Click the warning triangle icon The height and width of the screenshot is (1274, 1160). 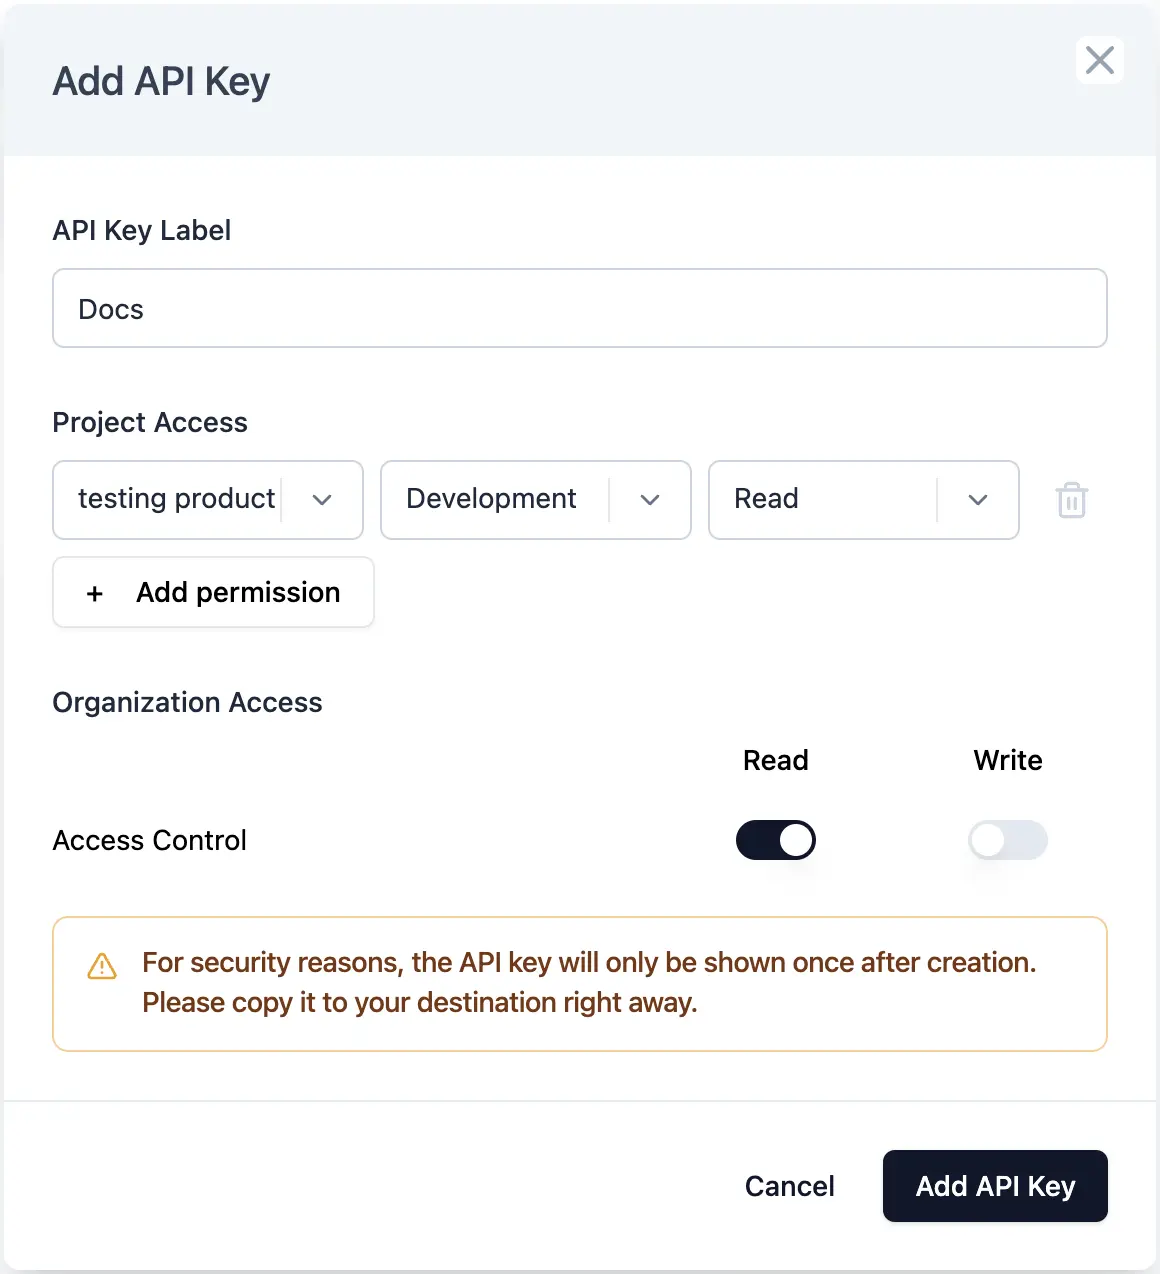point(102,966)
